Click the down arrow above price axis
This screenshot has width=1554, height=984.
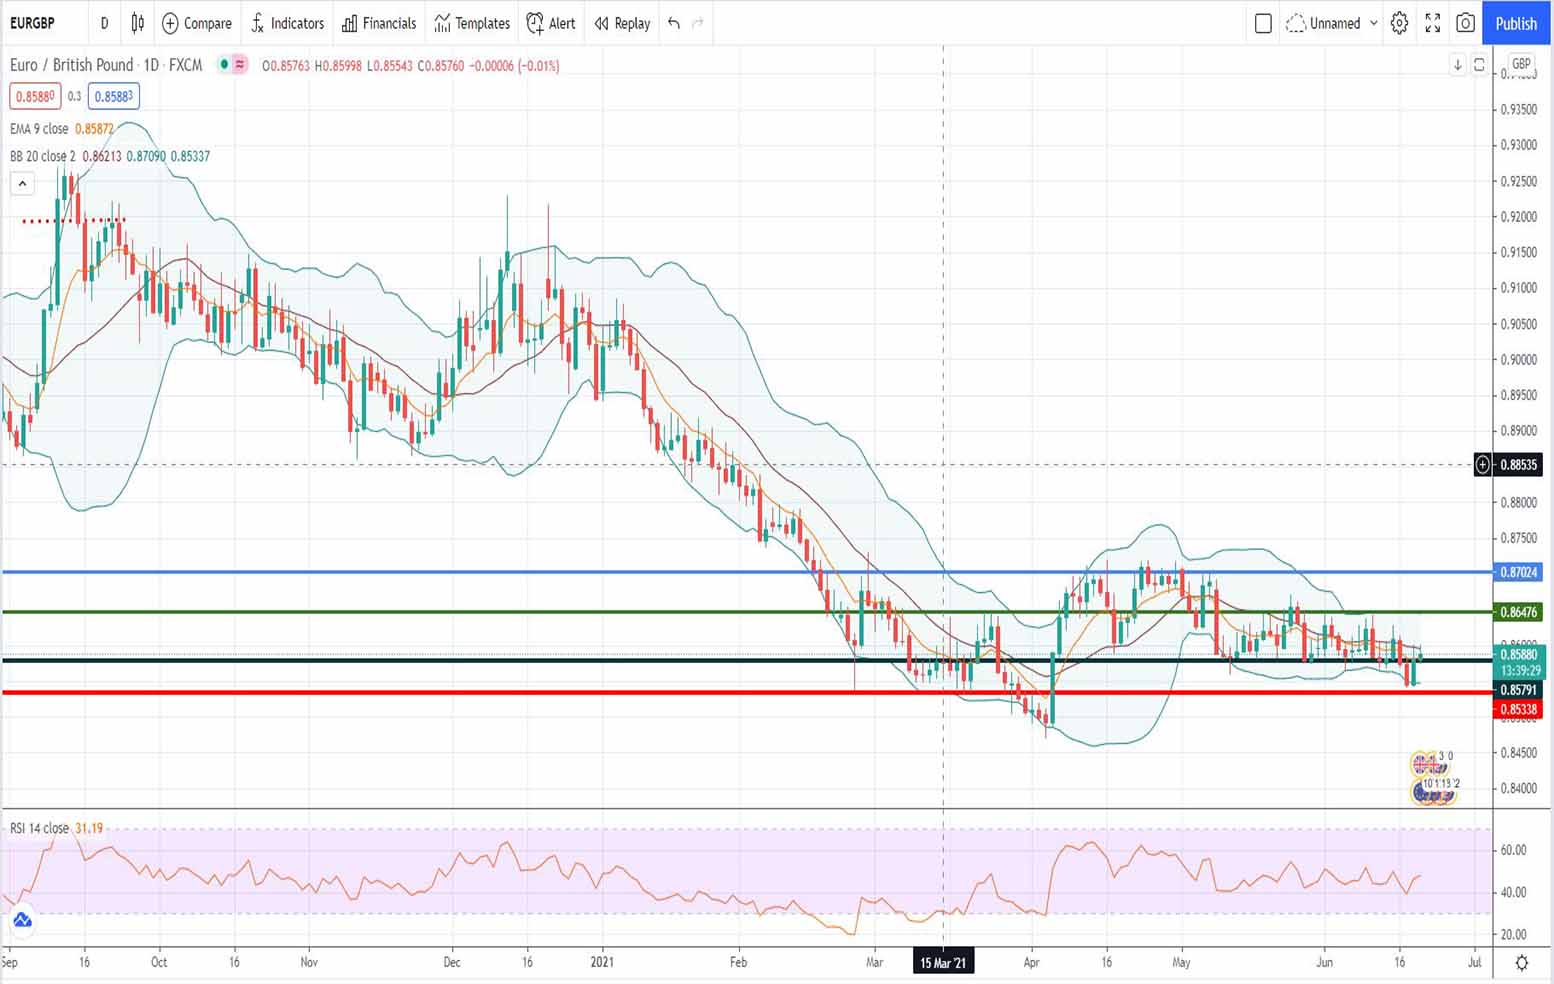1457,65
